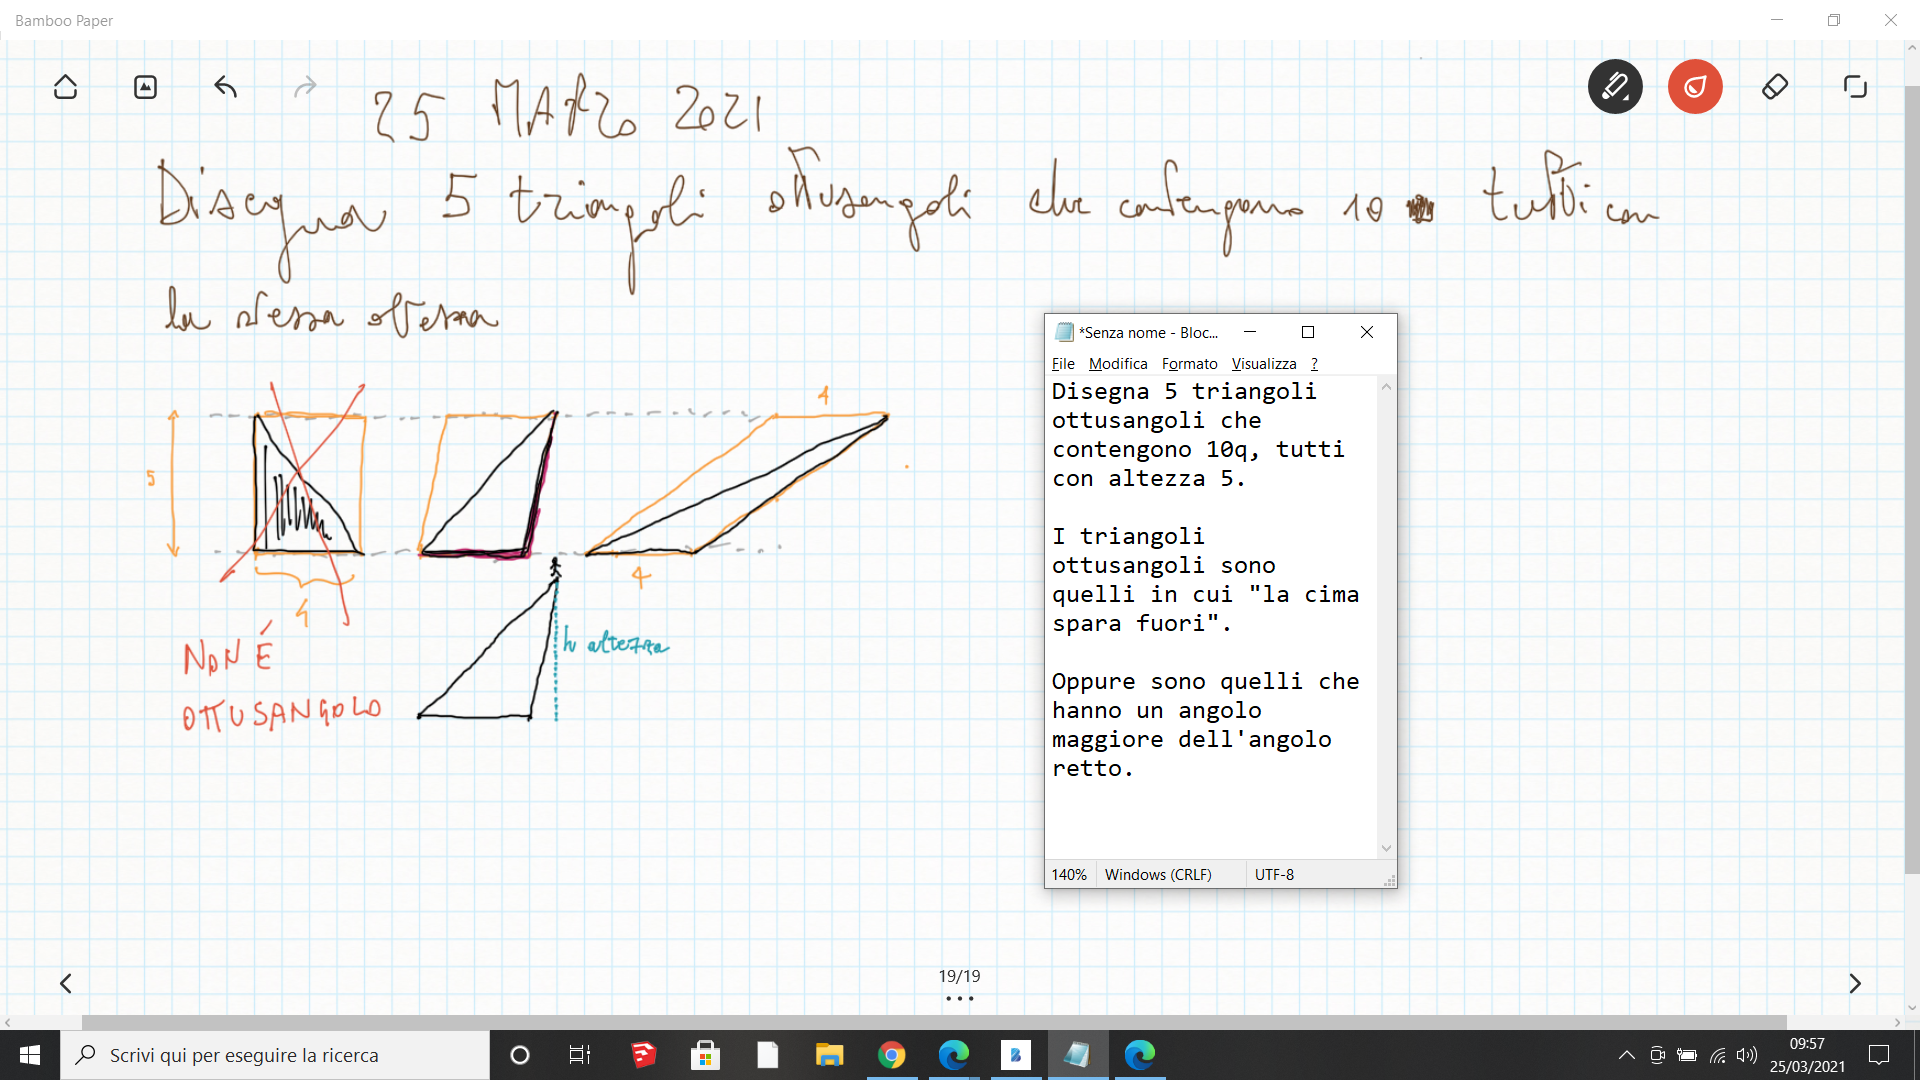Click the Windows search box
The width and height of the screenshot is (1920, 1080).
(x=275, y=1055)
